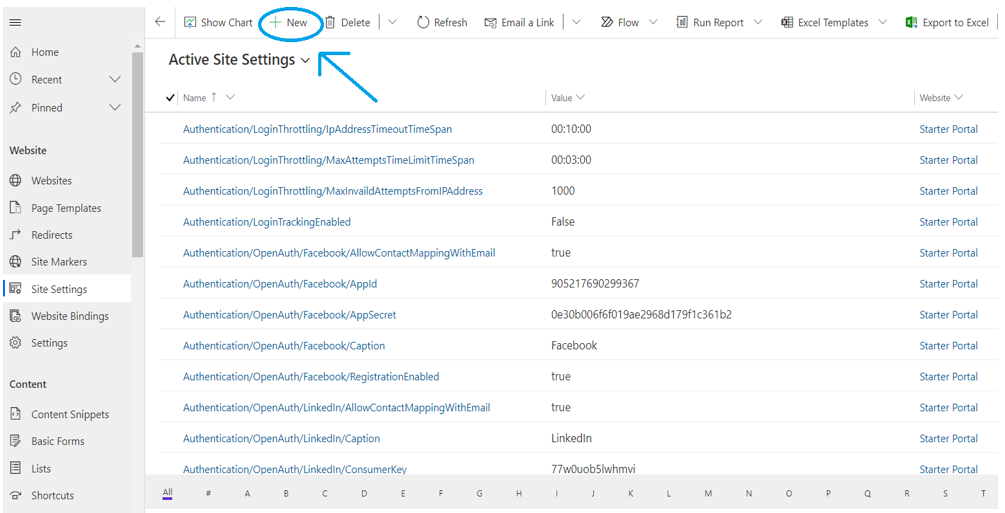Image resolution: width=1005 pixels, height=513 pixels.
Task: Expand the Recent section chevron
Action: click(x=115, y=80)
